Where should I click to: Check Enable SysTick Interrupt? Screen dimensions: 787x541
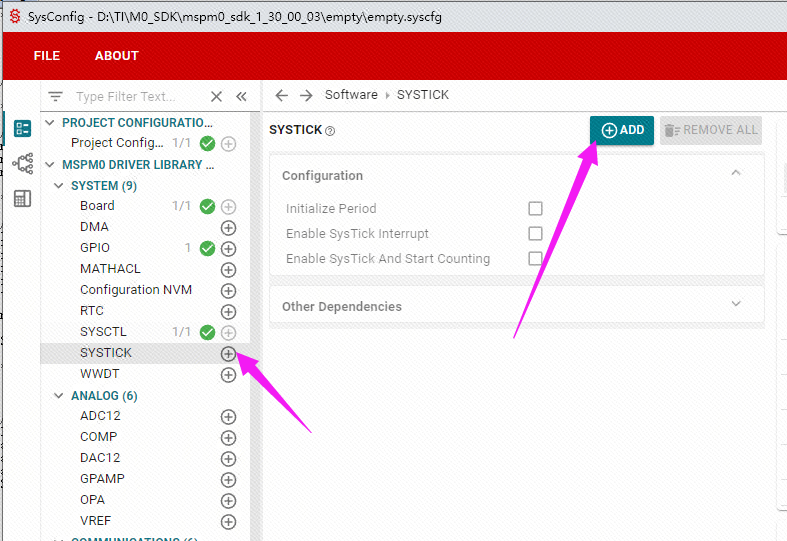[536, 233]
